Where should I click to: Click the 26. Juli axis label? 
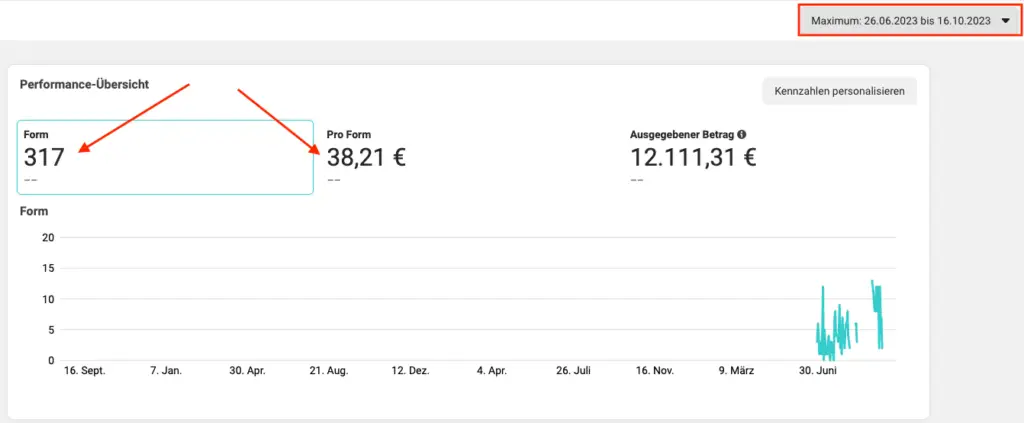pos(573,371)
